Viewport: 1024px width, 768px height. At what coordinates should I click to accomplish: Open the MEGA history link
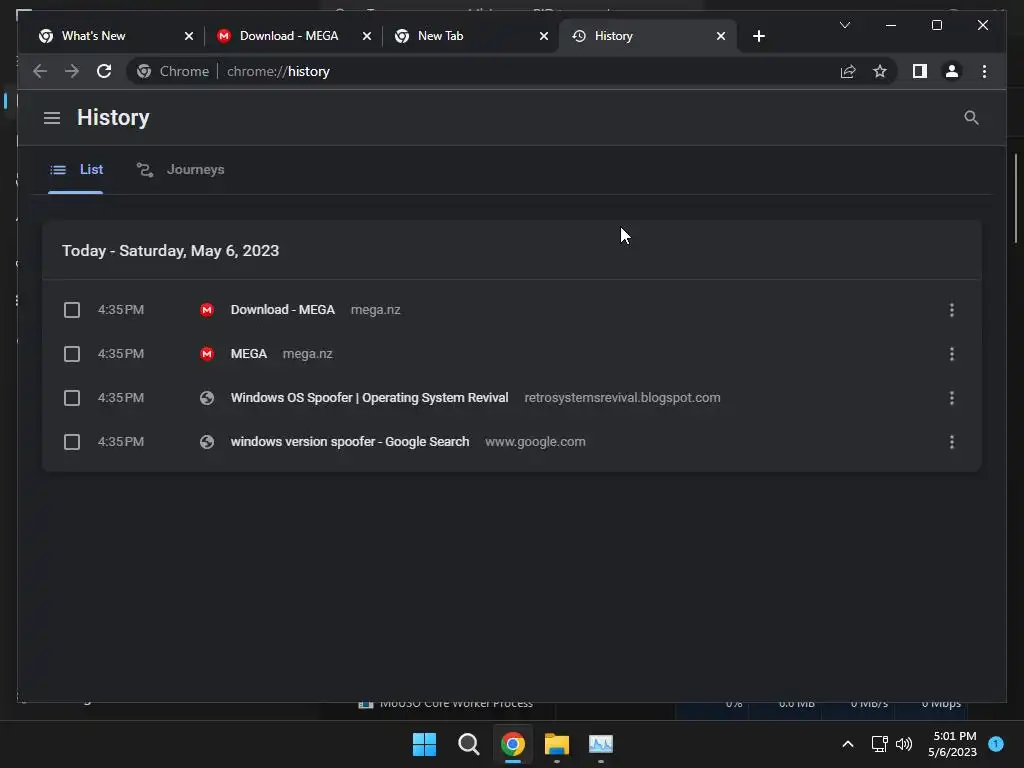(249, 354)
